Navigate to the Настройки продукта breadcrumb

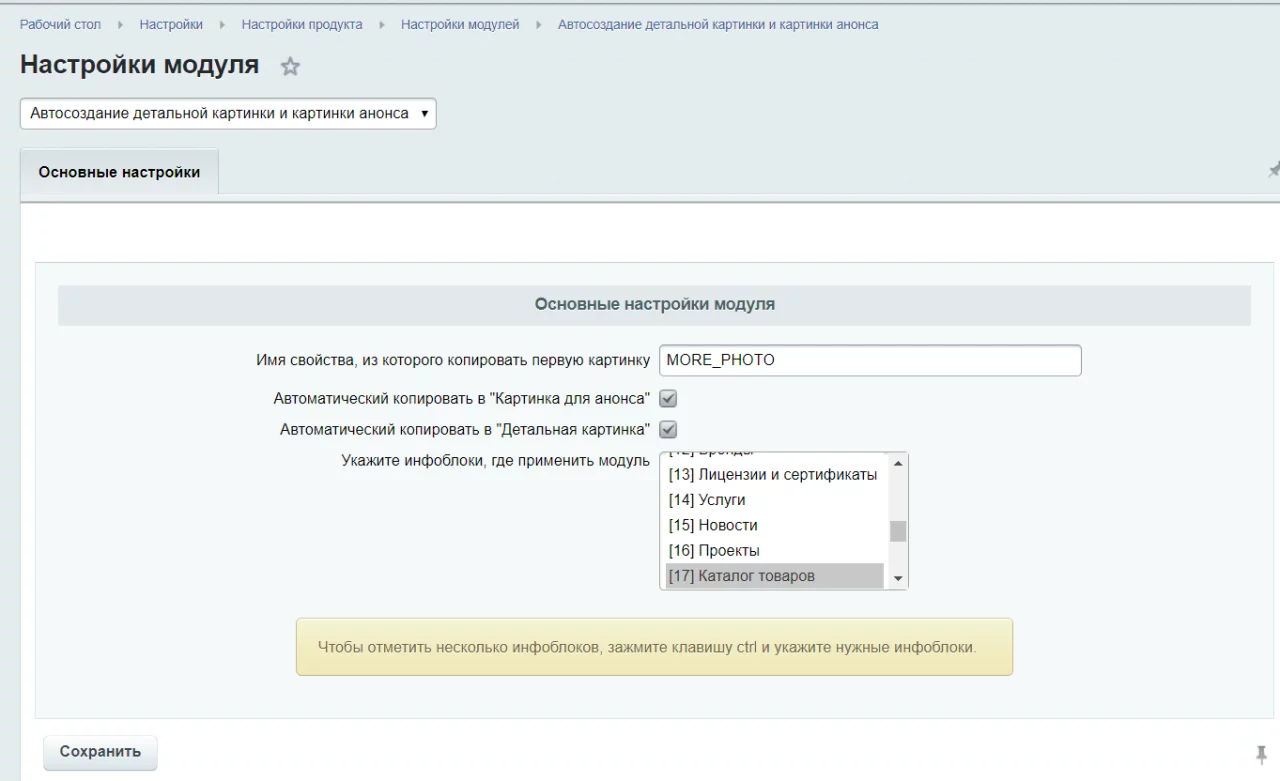click(x=301, y=25)
